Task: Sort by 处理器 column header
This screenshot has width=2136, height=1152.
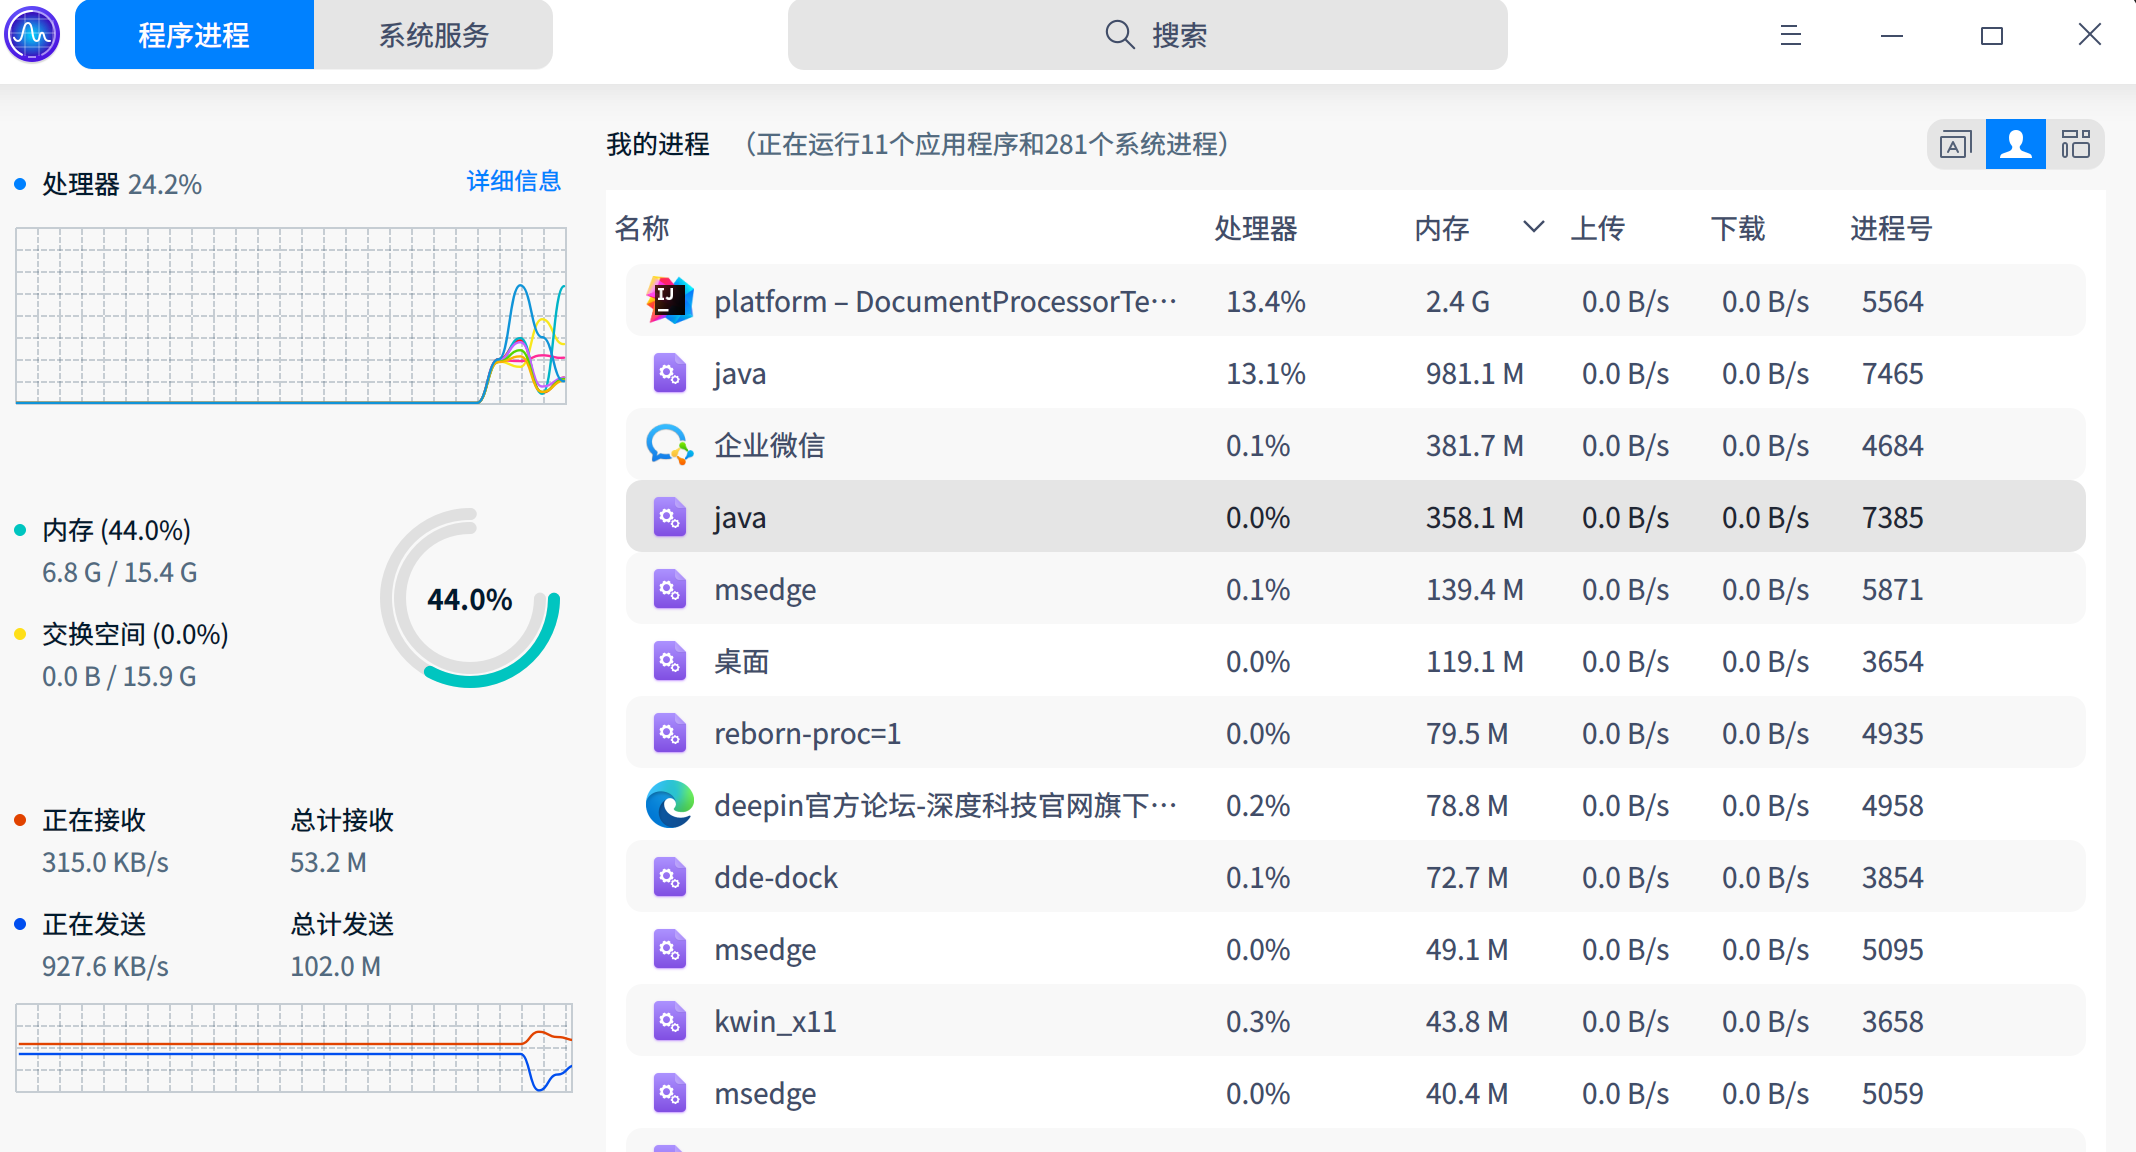Action: tap(1255, 229)
